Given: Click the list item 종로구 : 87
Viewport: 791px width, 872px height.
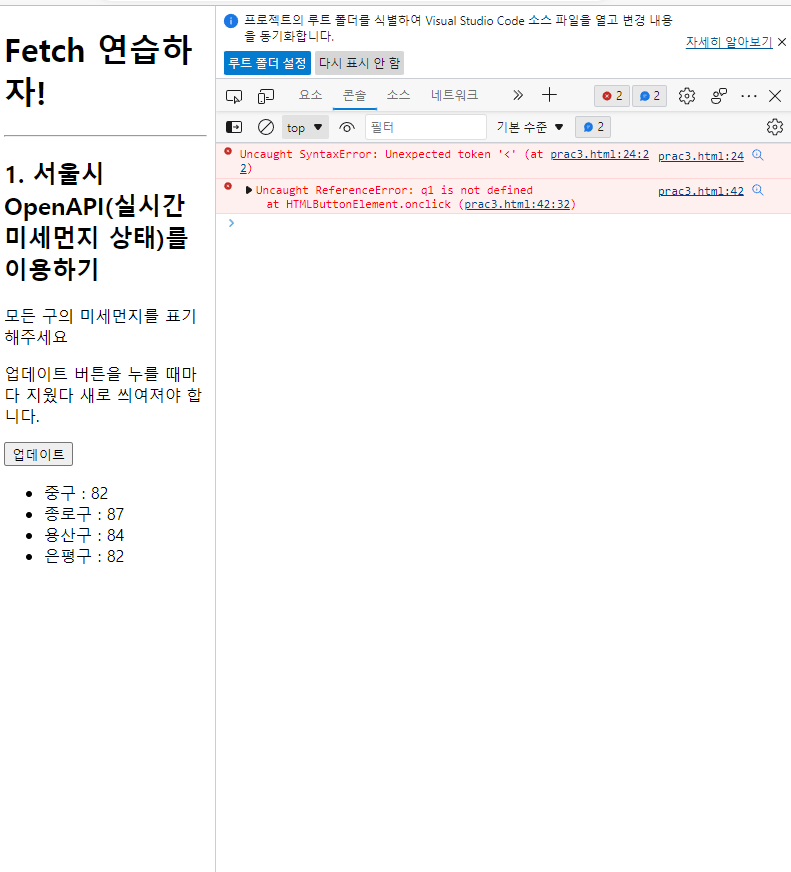Looking at the screenshot, I should point(84,514).
